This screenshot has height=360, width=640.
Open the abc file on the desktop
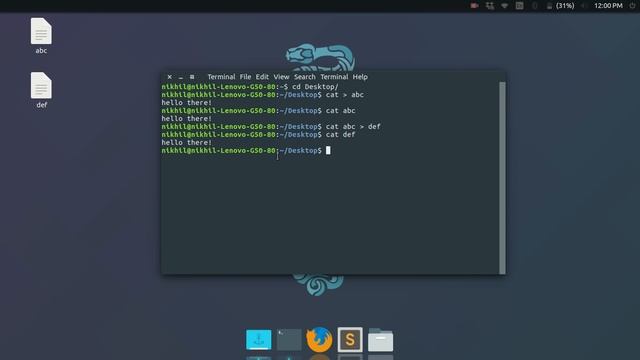41,36
